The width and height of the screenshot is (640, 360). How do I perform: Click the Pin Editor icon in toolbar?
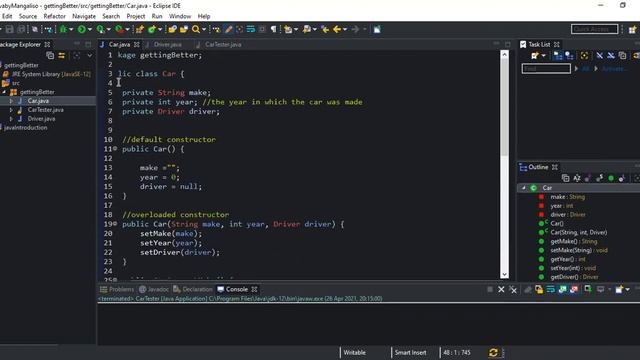click(x=377, y=29)
